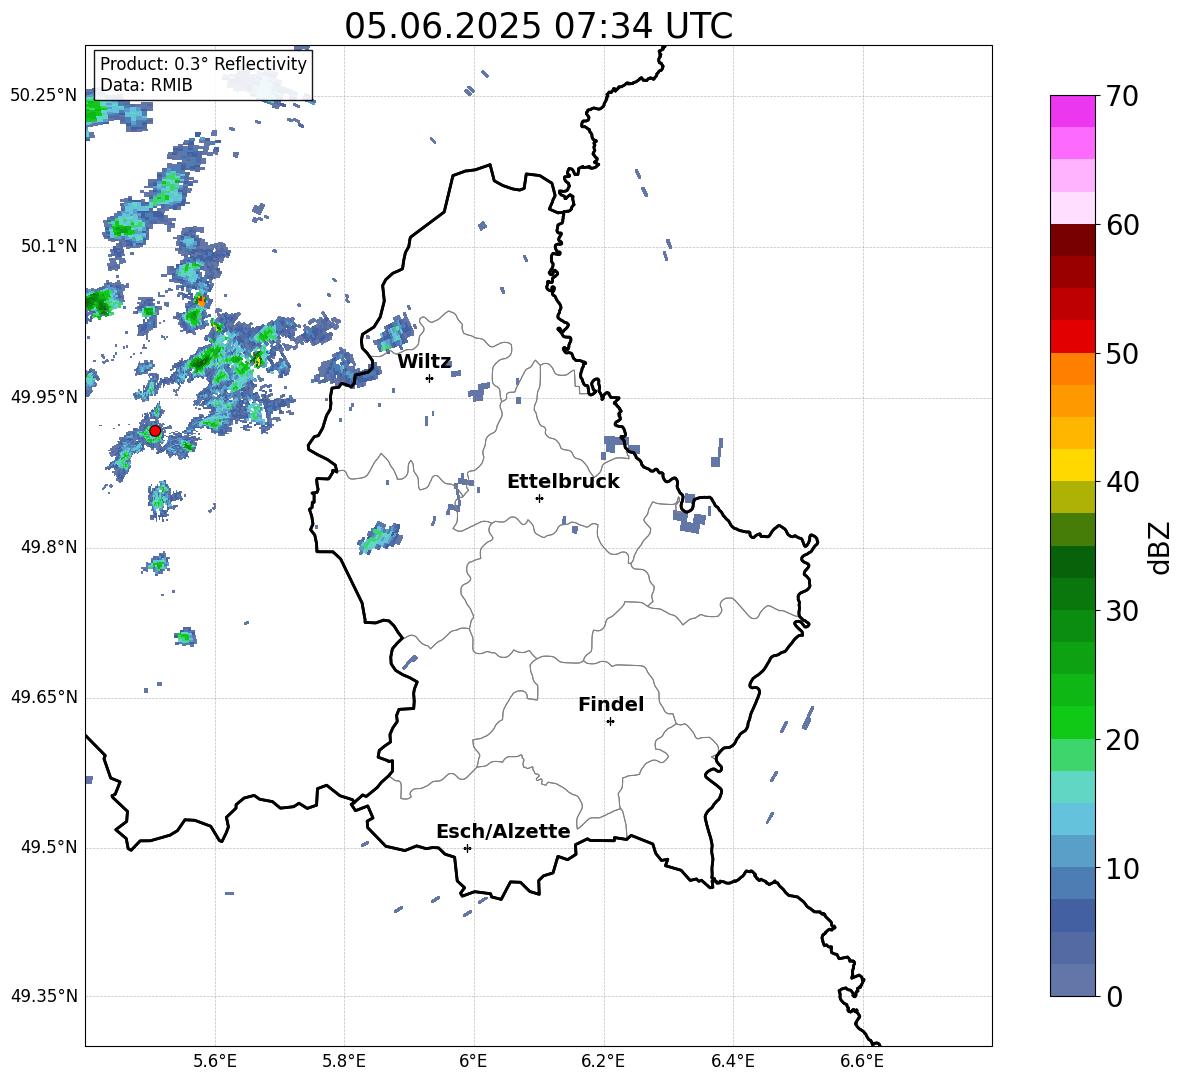Click the 'Data: RMIB' label

[146, 85]
